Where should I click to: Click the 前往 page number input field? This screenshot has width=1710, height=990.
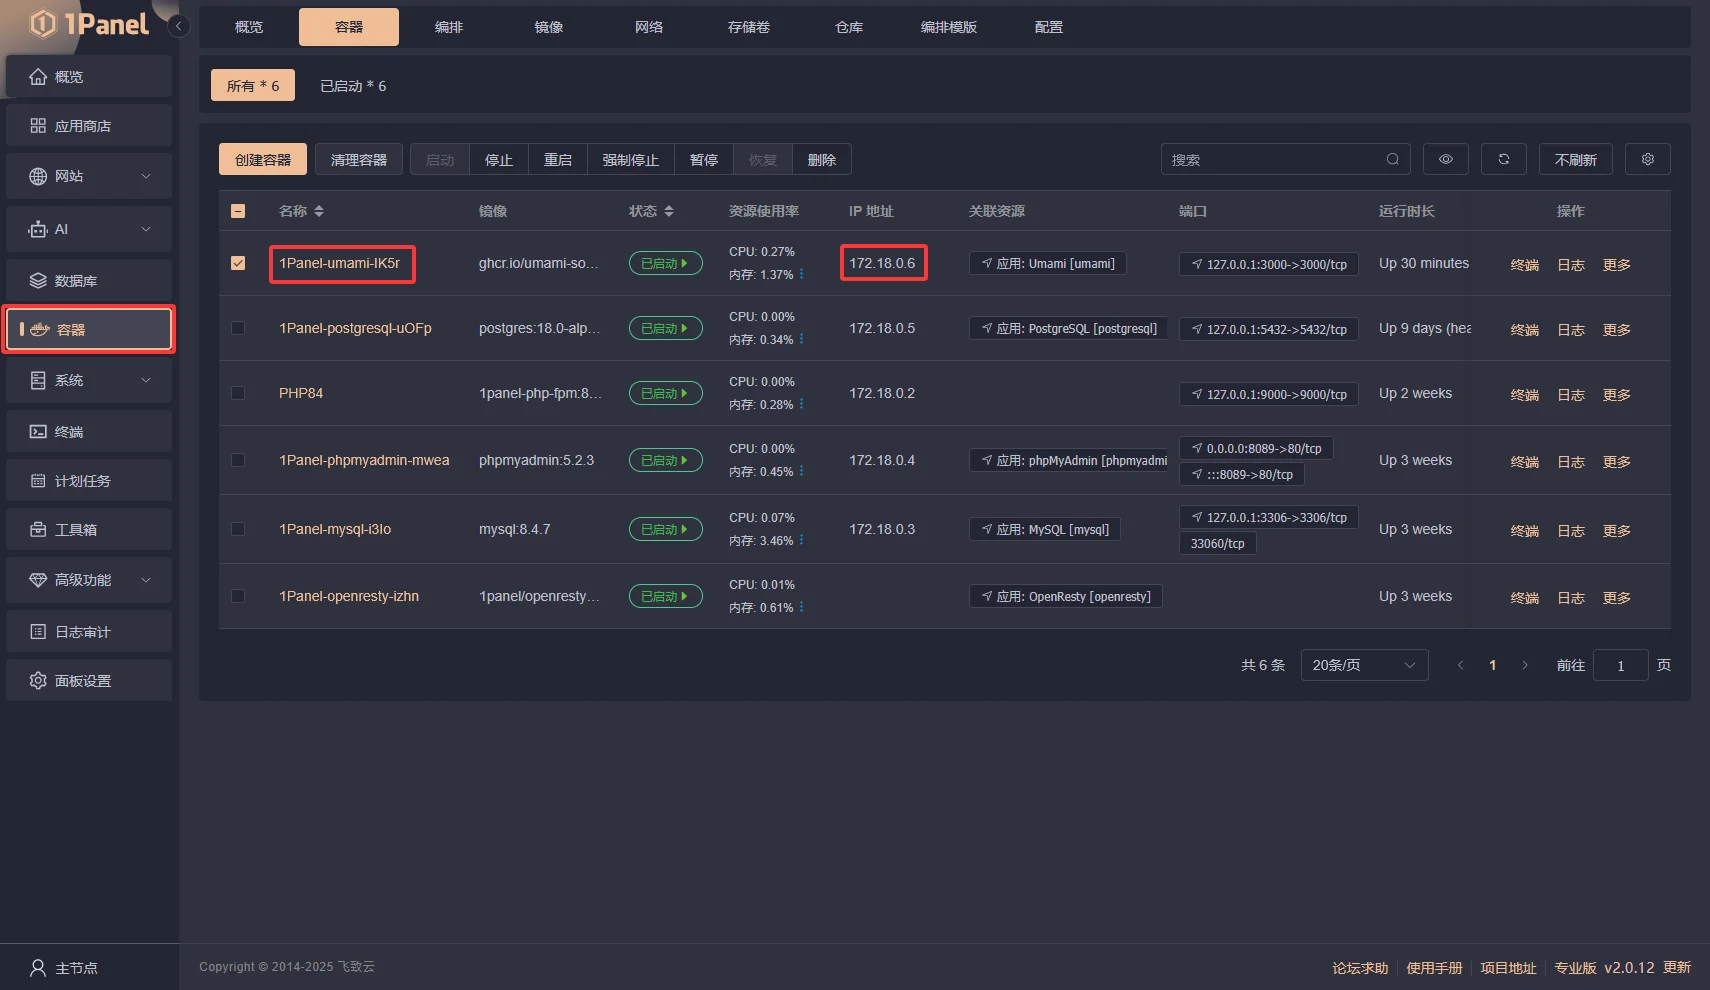coord(1619,666)
